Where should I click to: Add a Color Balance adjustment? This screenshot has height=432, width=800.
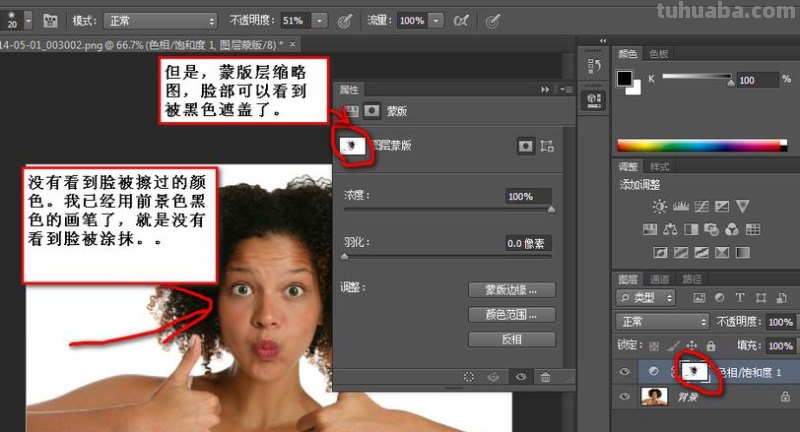(x=670, y=230)
